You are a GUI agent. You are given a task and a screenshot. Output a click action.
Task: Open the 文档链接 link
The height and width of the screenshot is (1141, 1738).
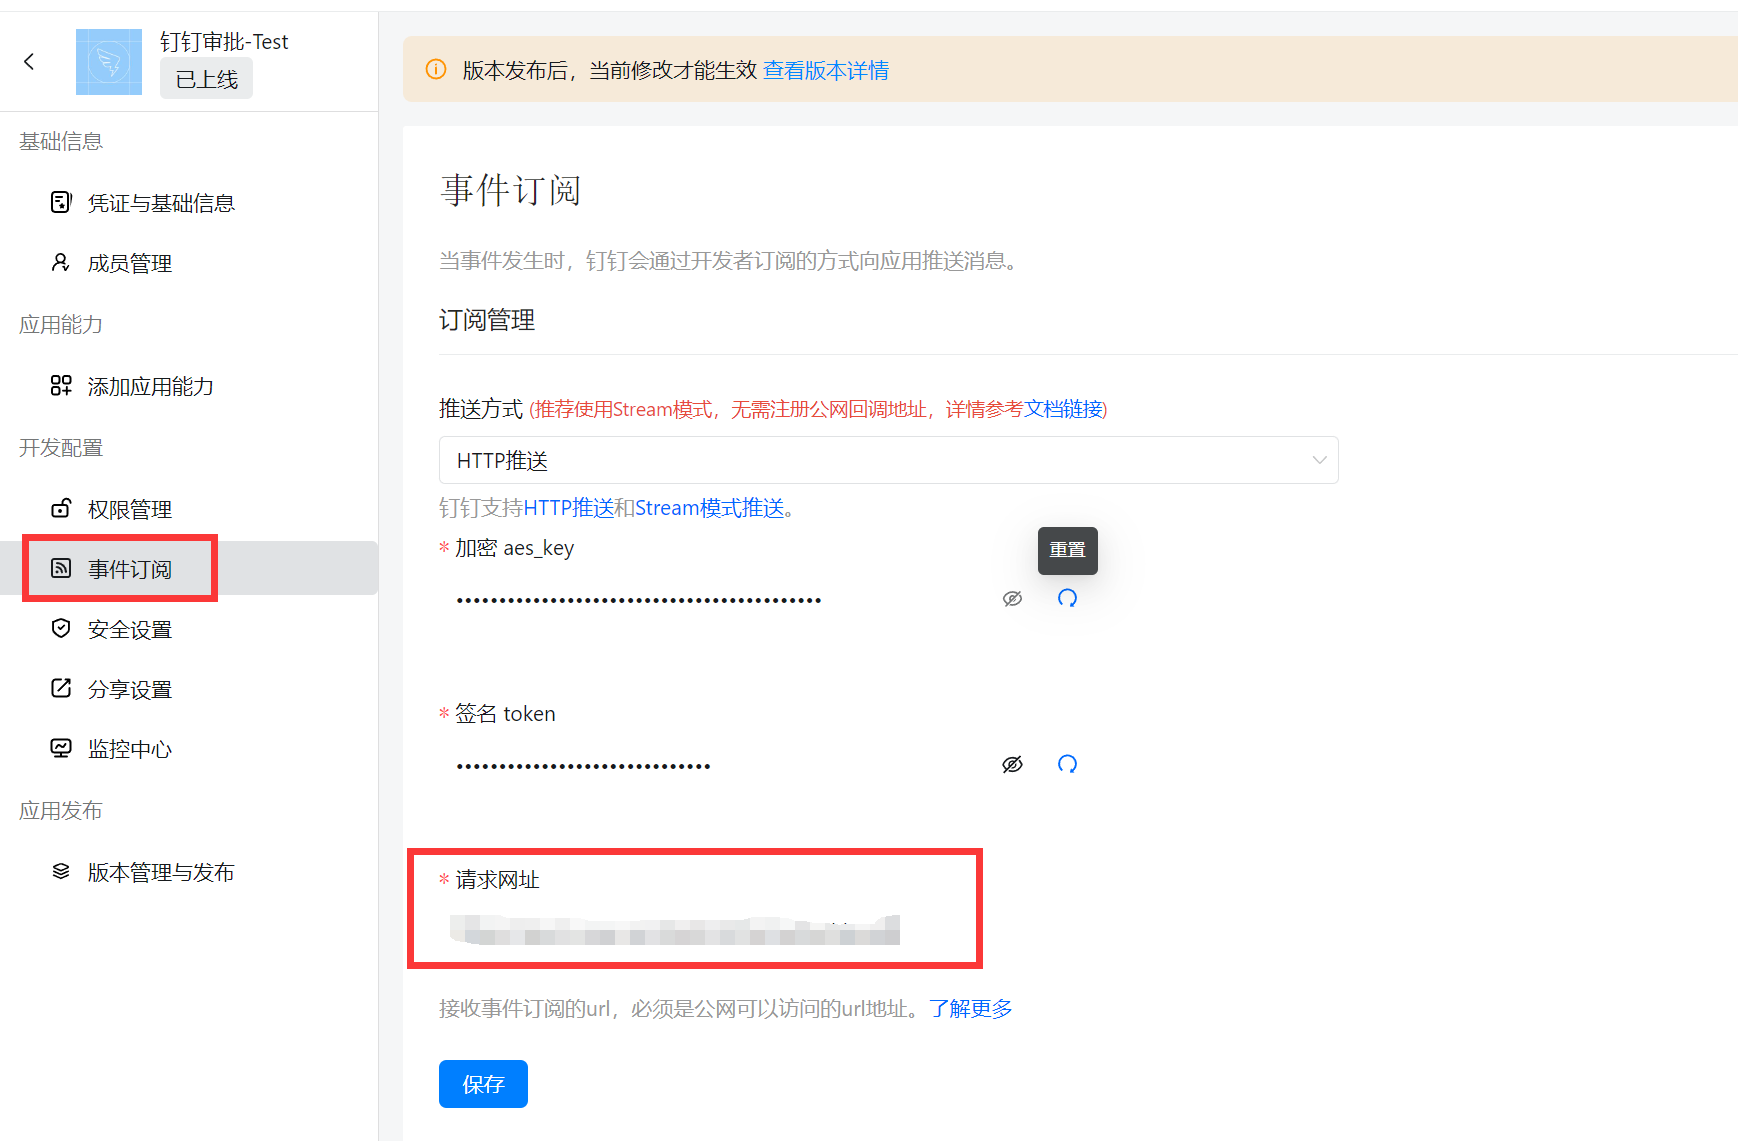point(1062,409)
